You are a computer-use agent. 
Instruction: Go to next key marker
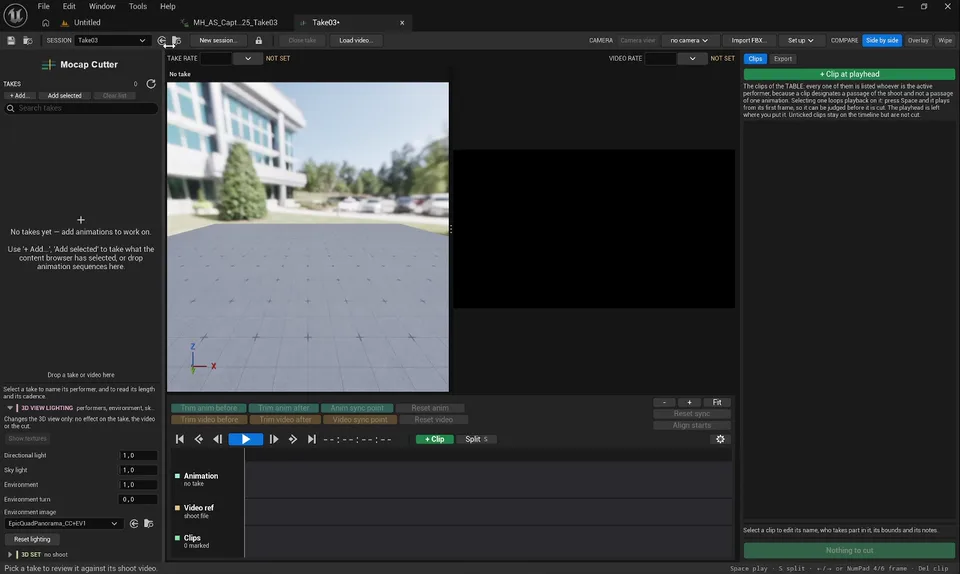click(293, 439)
